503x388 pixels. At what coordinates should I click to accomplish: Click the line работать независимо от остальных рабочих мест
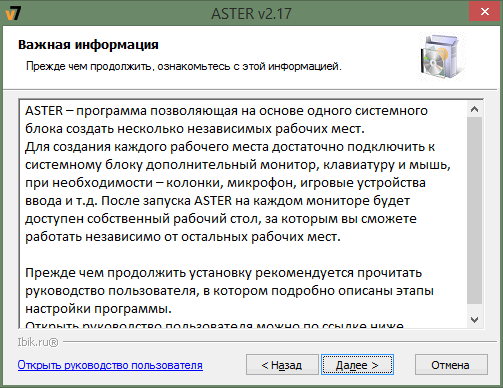pyautogui.click(x=183, y=237)
